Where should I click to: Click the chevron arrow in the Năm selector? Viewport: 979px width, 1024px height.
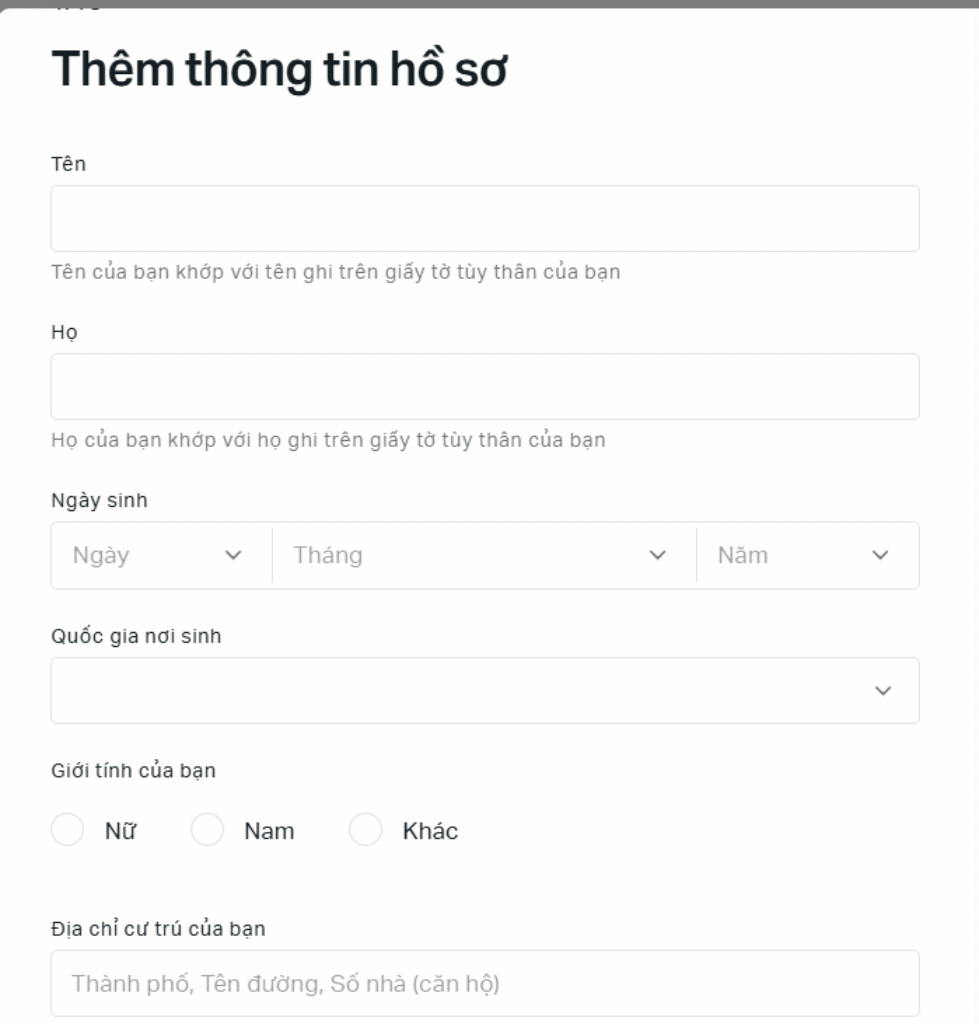(x=880, y=555)
